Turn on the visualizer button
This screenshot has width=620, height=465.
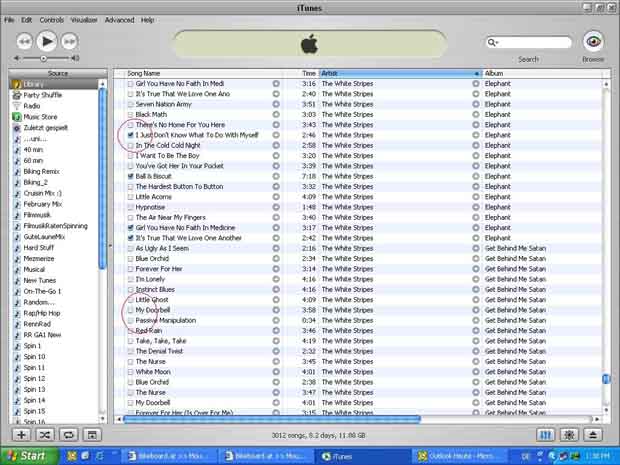[569, 435]
